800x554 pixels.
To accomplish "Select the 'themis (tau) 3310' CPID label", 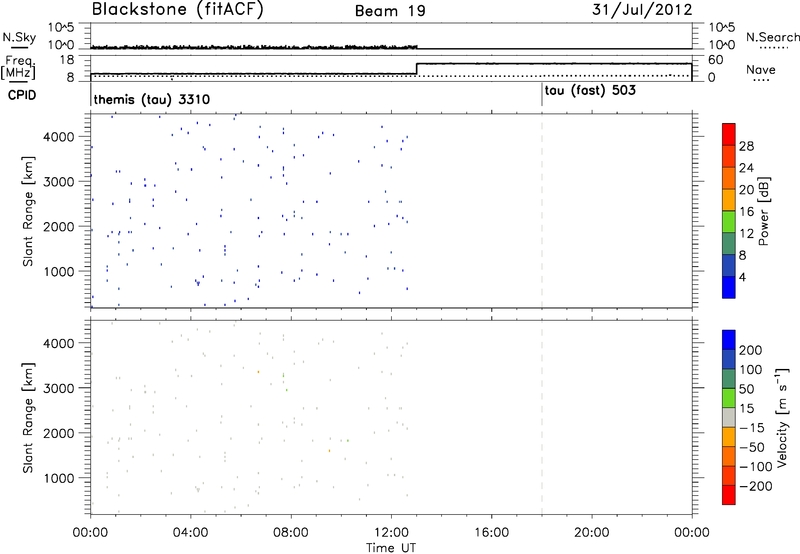I will point(152,99).
